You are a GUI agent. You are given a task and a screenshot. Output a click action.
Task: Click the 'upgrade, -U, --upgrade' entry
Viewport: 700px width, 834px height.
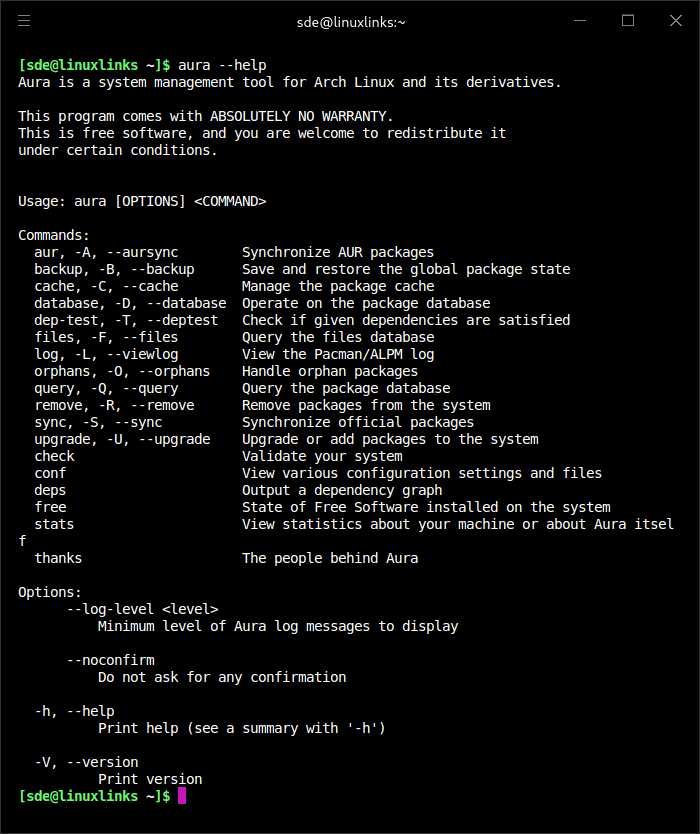(x=122, y=439)
